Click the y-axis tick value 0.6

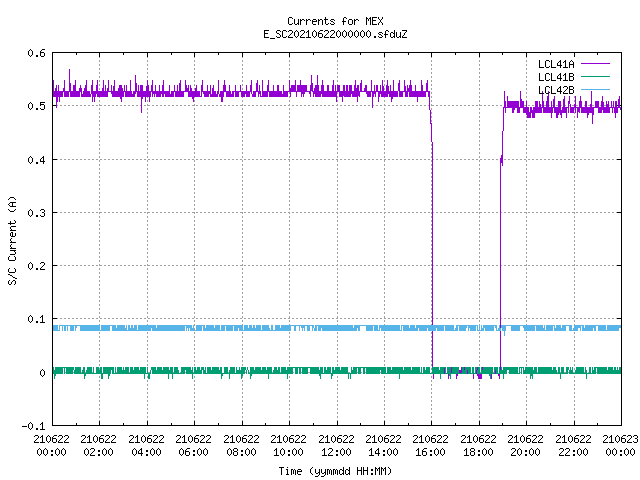tap(36, 53)
